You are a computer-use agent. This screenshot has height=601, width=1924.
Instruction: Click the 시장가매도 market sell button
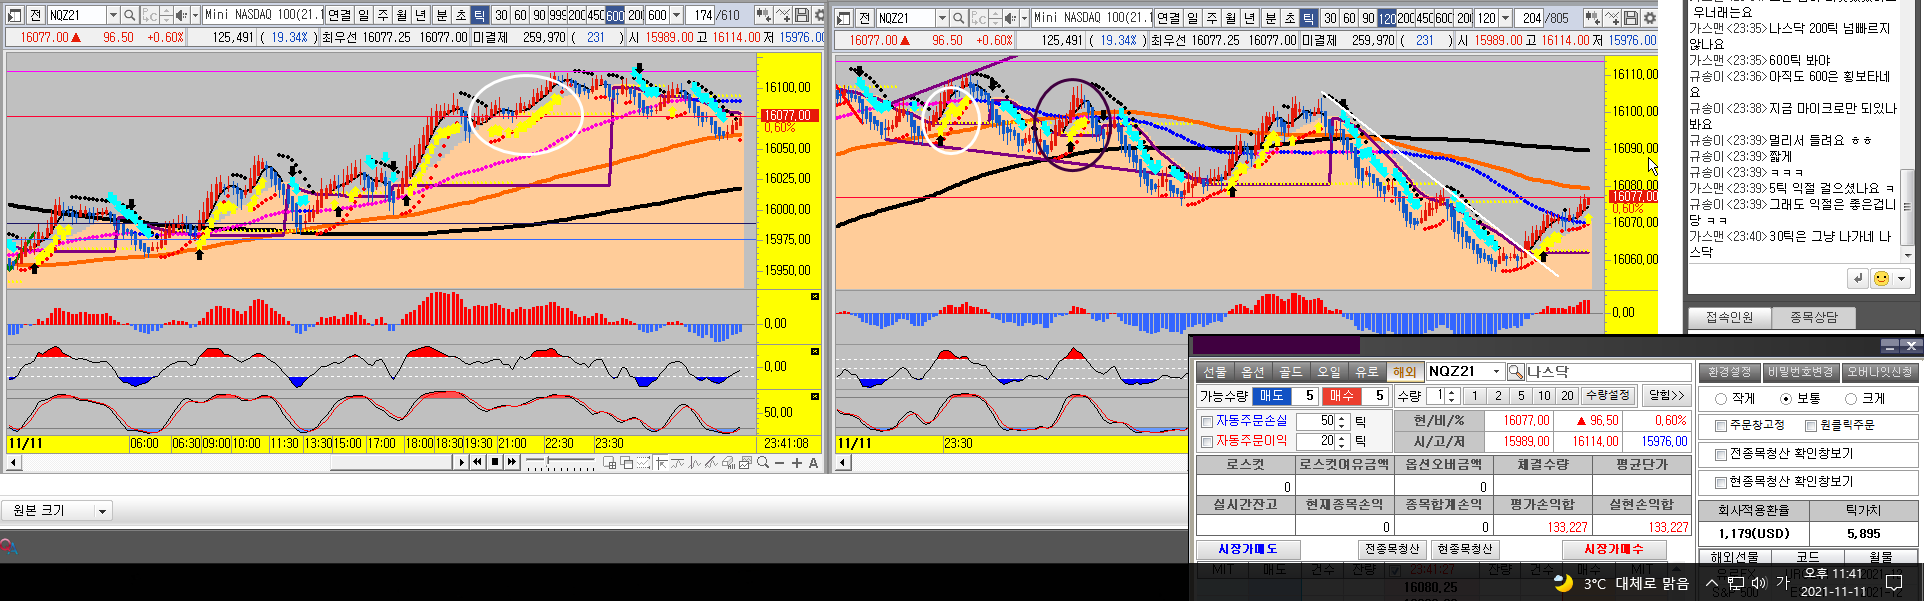click(x=1248, y=549)
